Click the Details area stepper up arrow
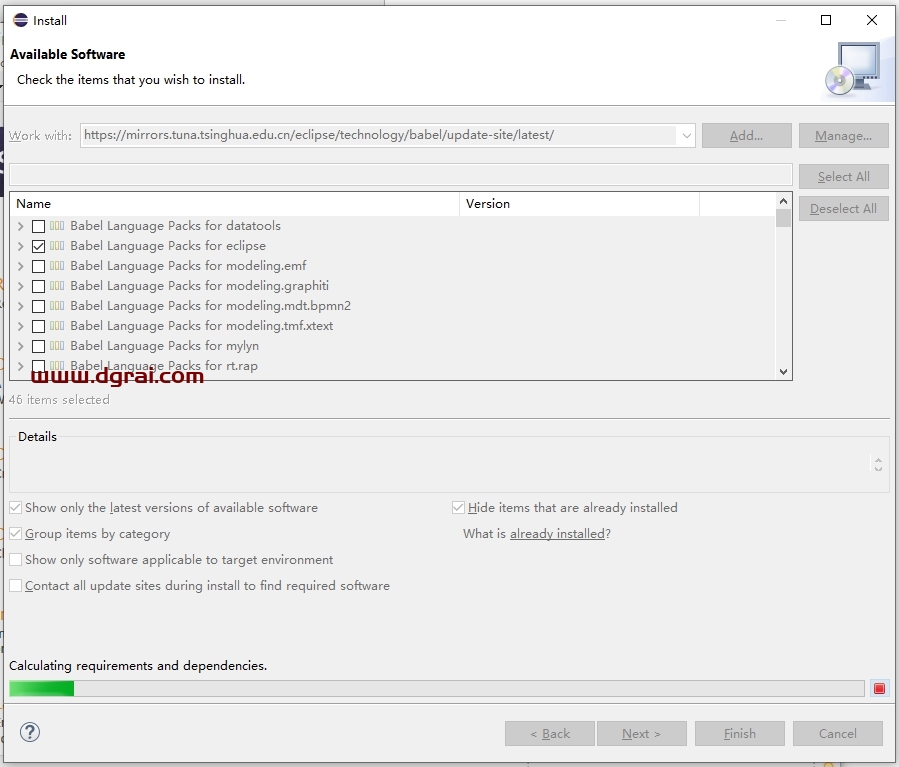This screenshot has height=767, width=899. pos(878,459)
